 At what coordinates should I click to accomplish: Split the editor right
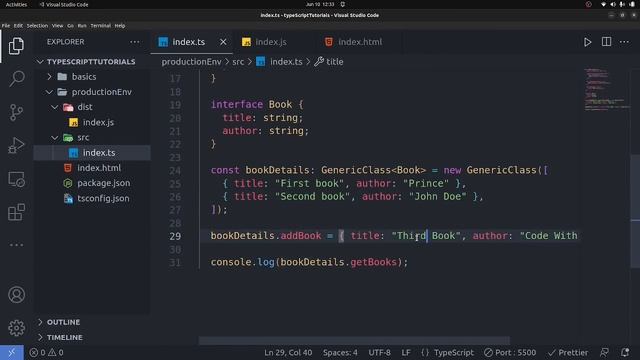tap(606, 42)
